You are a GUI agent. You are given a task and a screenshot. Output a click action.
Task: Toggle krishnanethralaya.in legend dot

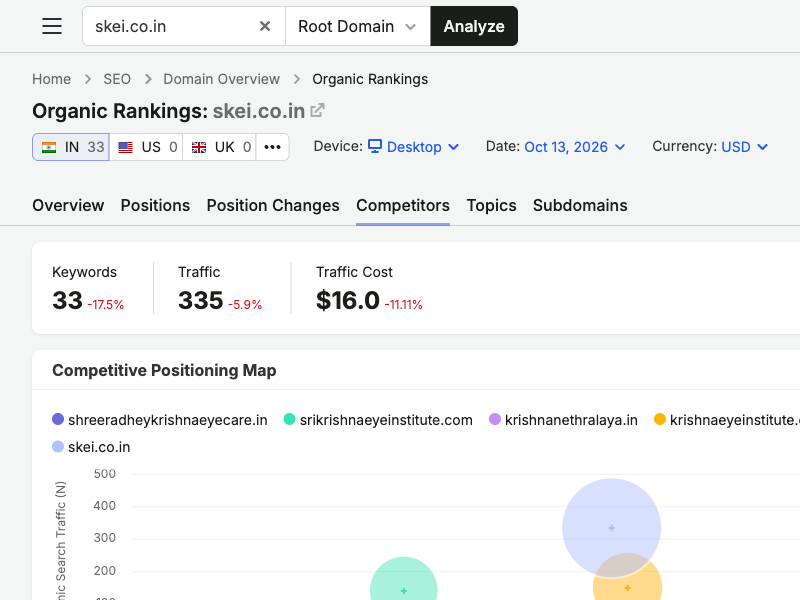tap(494, 419)
